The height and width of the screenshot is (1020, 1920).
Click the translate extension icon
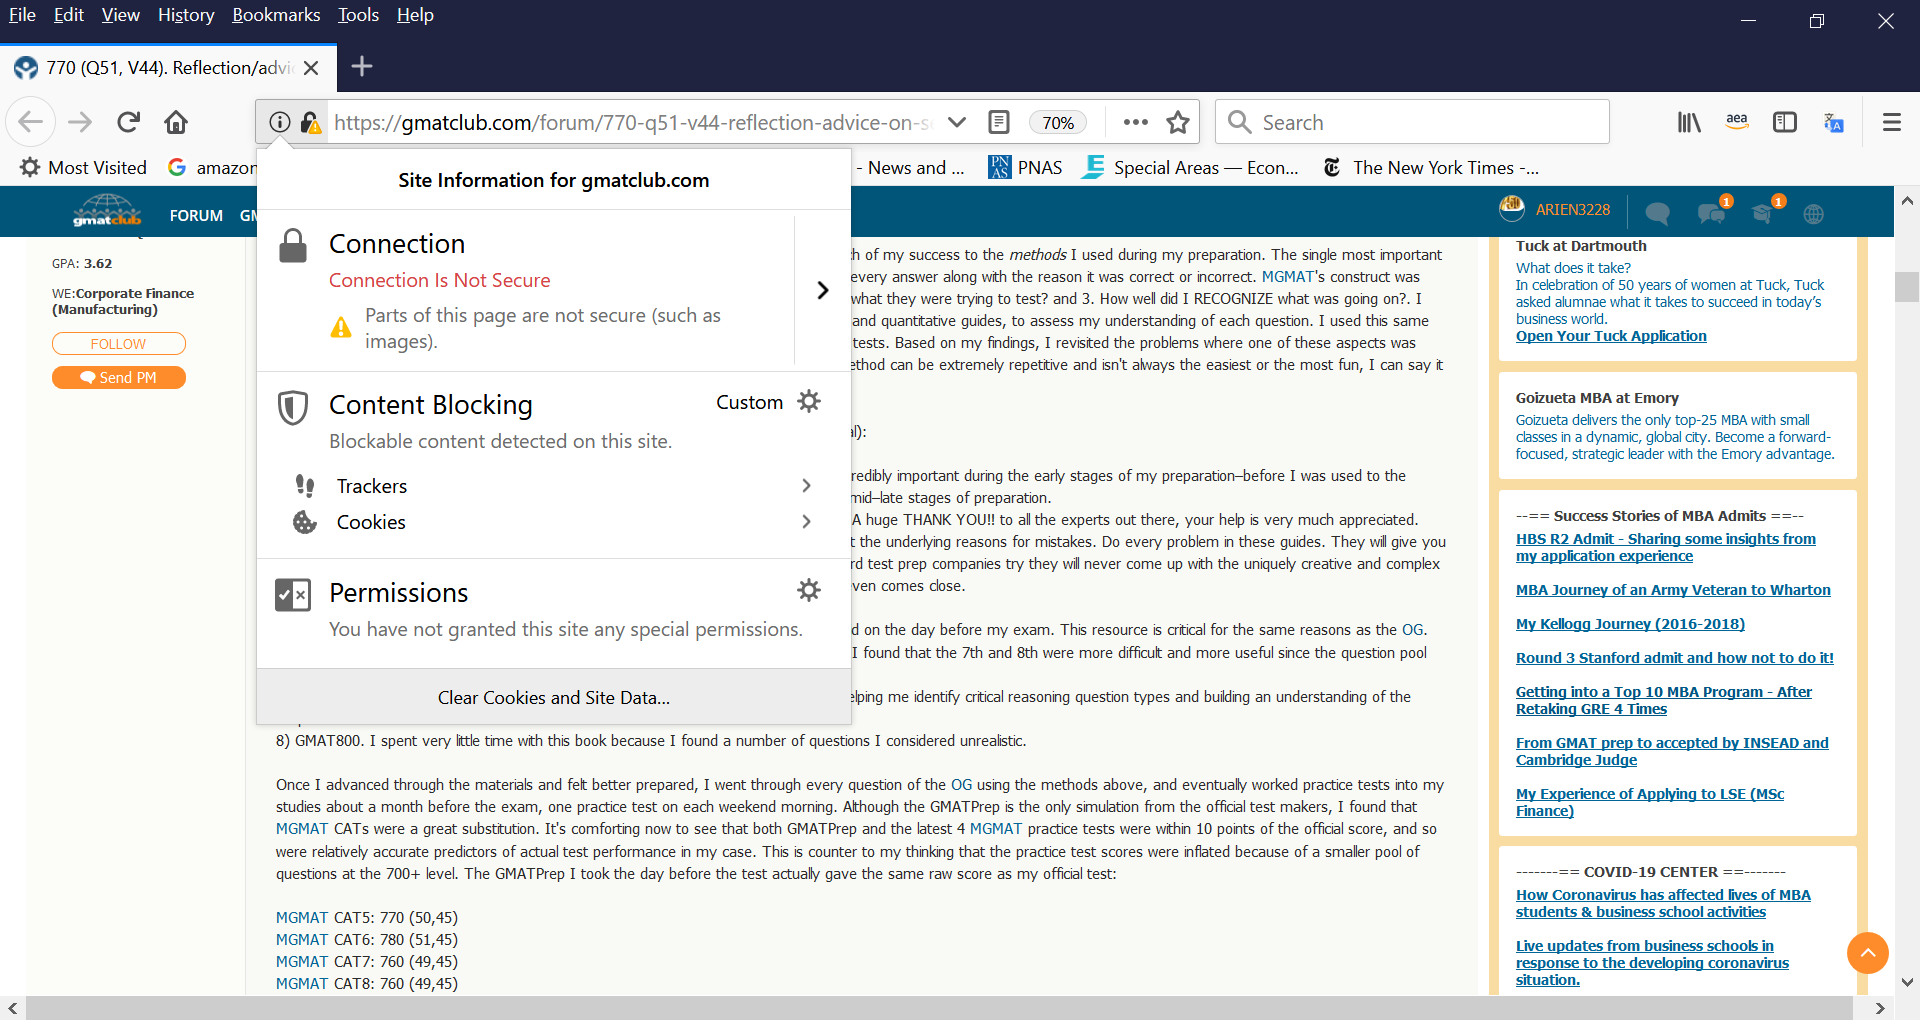[x=1834, y=122]
